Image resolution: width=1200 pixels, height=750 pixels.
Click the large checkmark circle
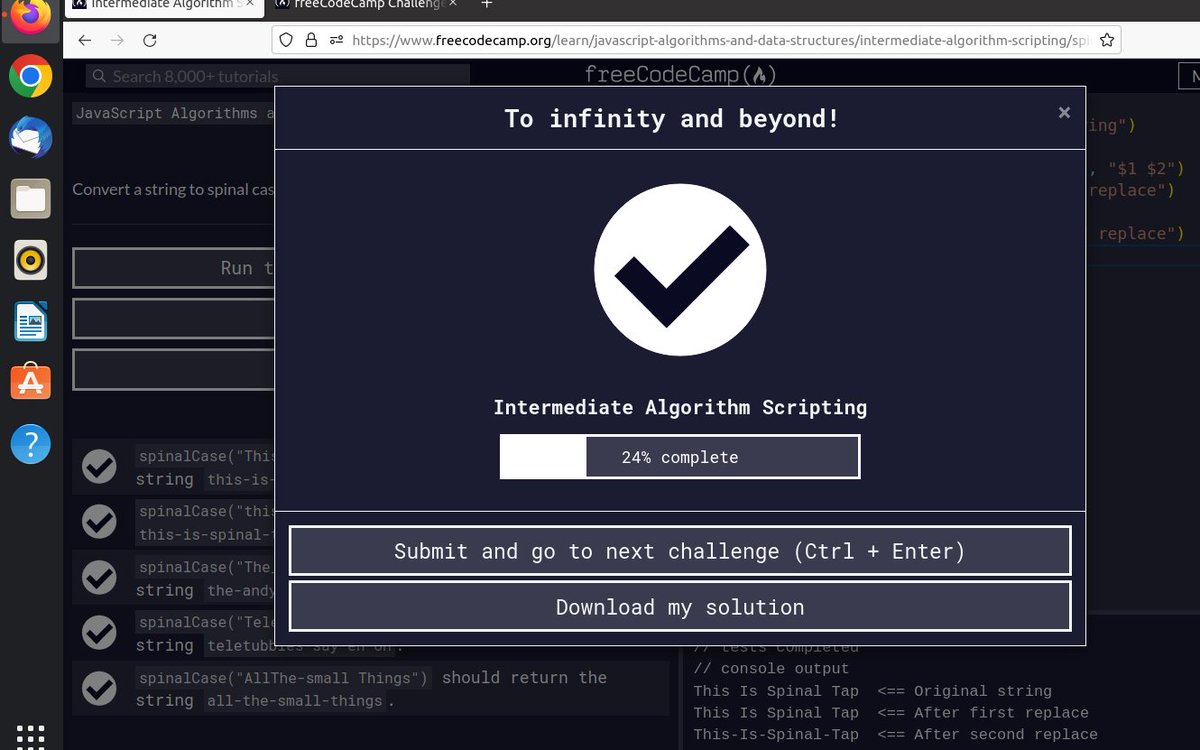point(680,269)
